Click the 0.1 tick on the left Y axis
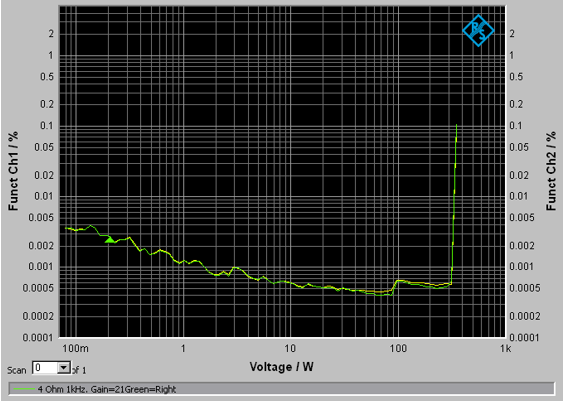 tap(46, 126)
